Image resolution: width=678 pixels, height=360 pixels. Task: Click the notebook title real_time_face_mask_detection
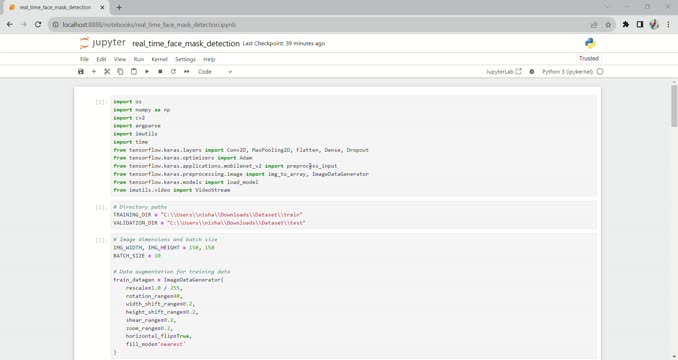(186, 43)
